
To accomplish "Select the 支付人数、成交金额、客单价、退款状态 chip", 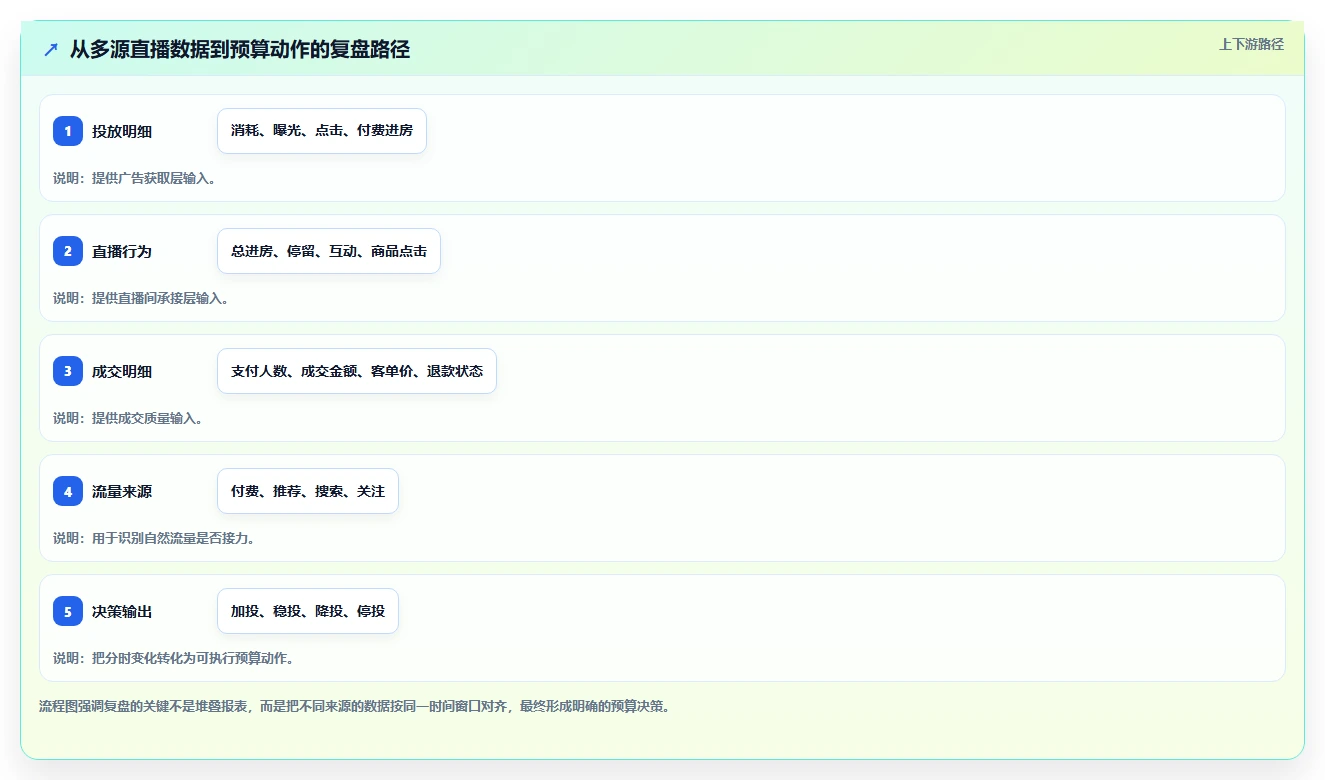I will point(357,371).
